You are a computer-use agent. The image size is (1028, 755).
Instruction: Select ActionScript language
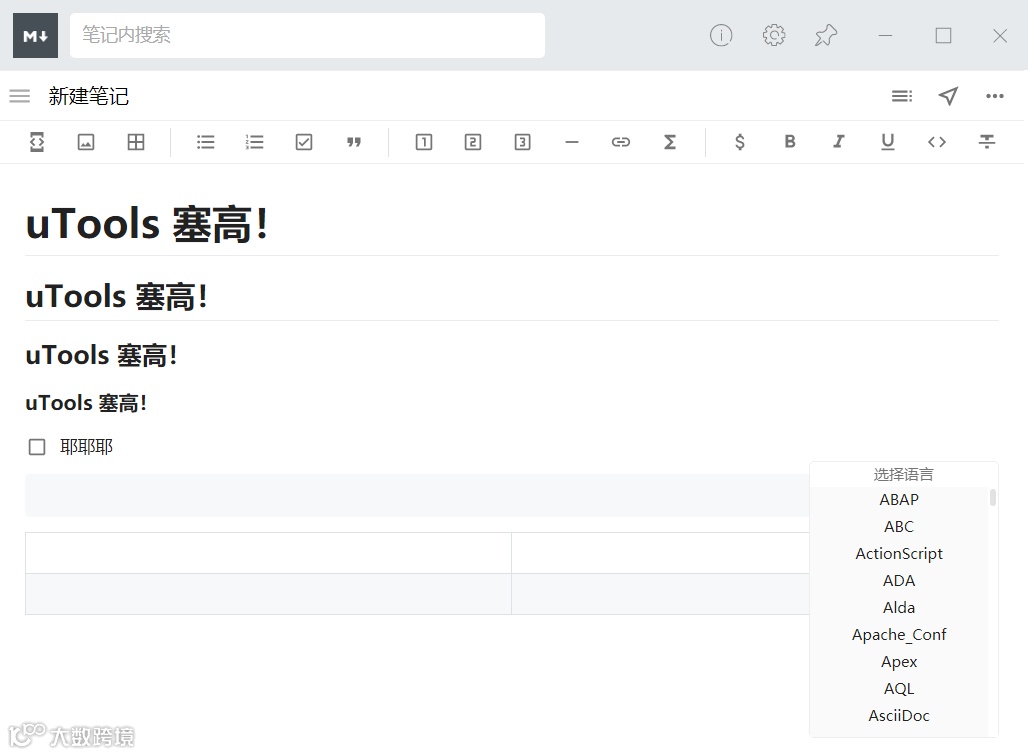899,554
